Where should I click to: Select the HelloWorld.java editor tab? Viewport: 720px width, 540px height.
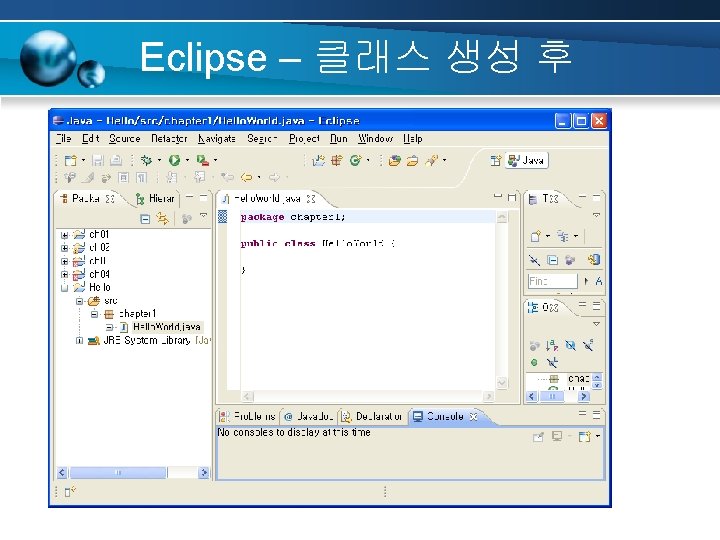point(269,198)
